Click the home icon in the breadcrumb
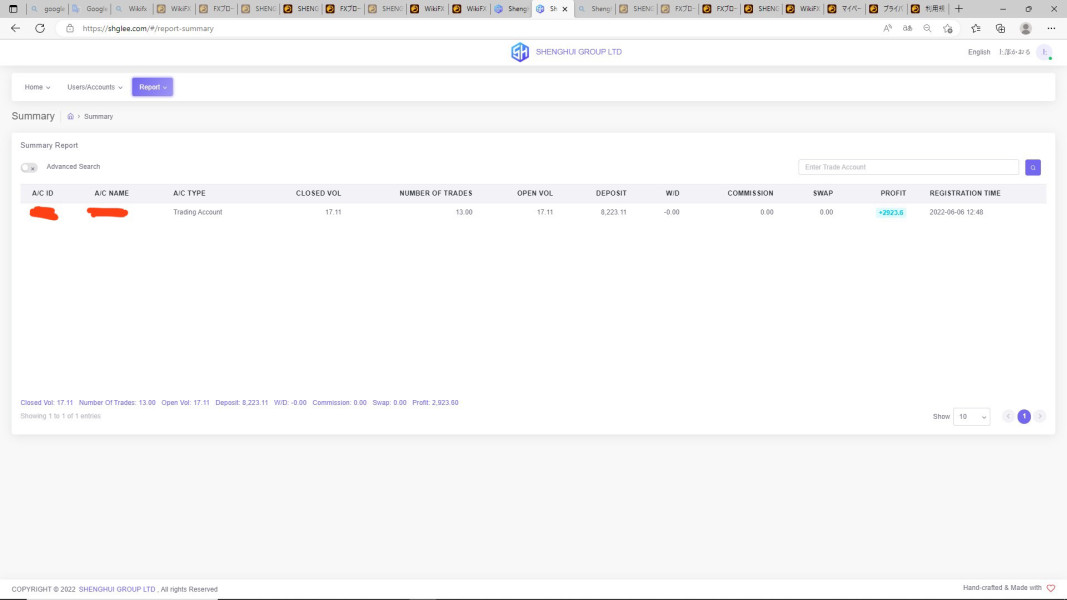Viewport: 1067px width, 600px height. click(x=70, y=117)
